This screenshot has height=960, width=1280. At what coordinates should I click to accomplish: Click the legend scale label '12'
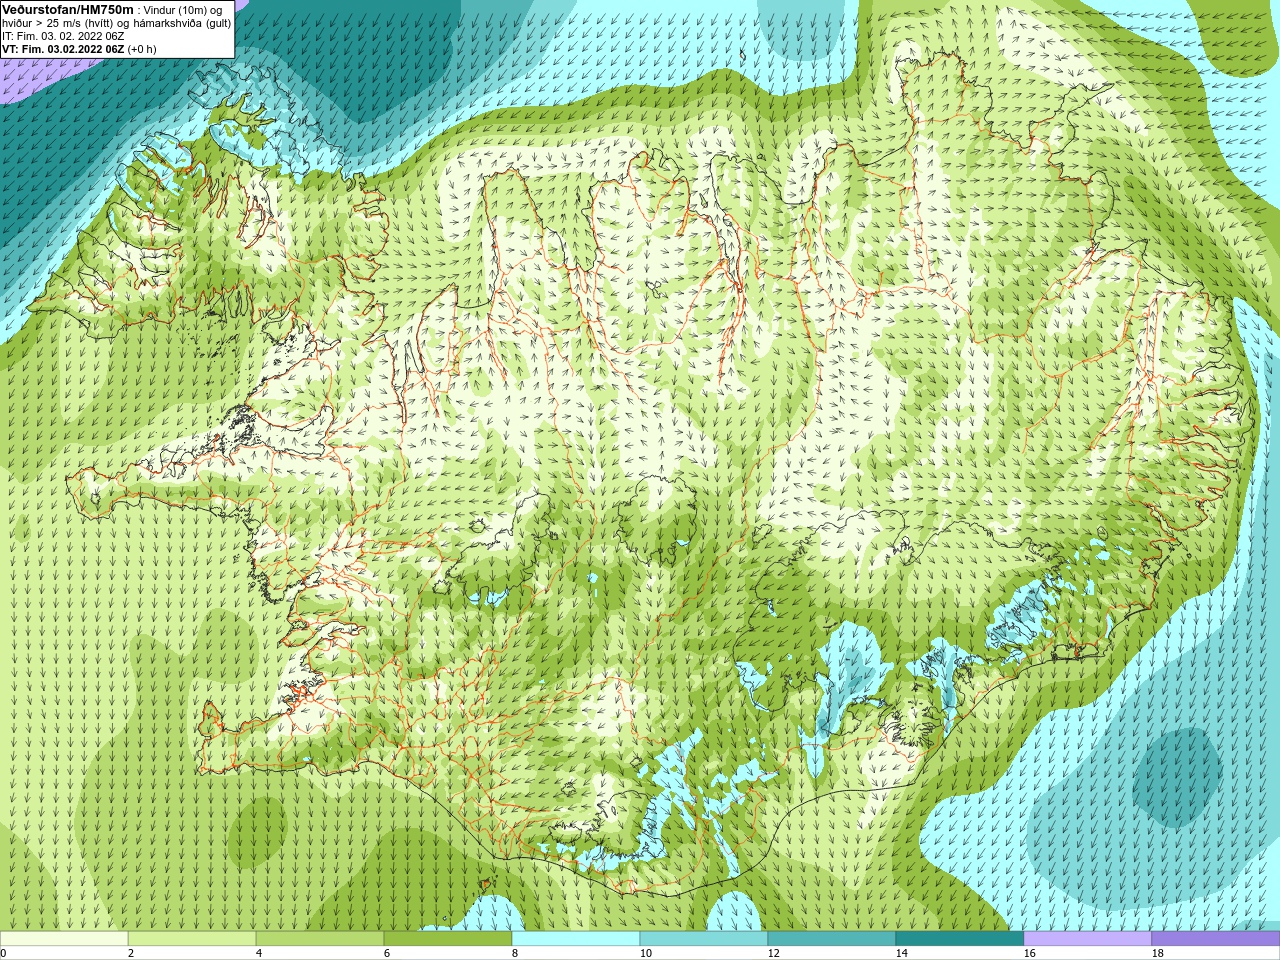(774, 953)
